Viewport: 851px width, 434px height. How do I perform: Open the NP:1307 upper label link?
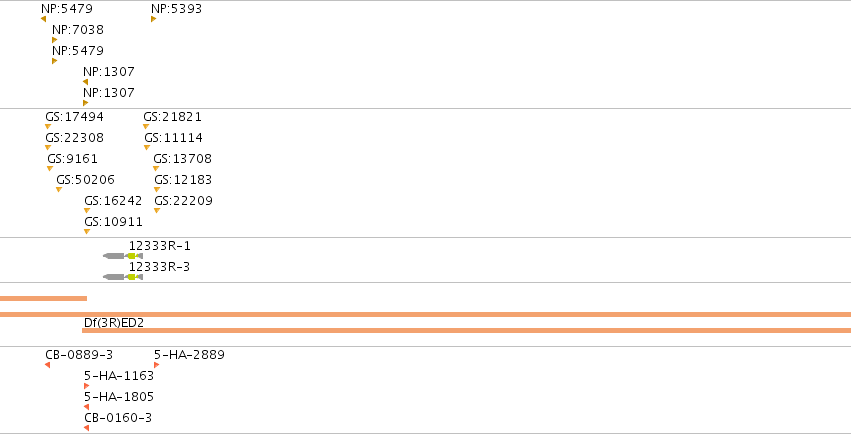[x=109, y=72]
